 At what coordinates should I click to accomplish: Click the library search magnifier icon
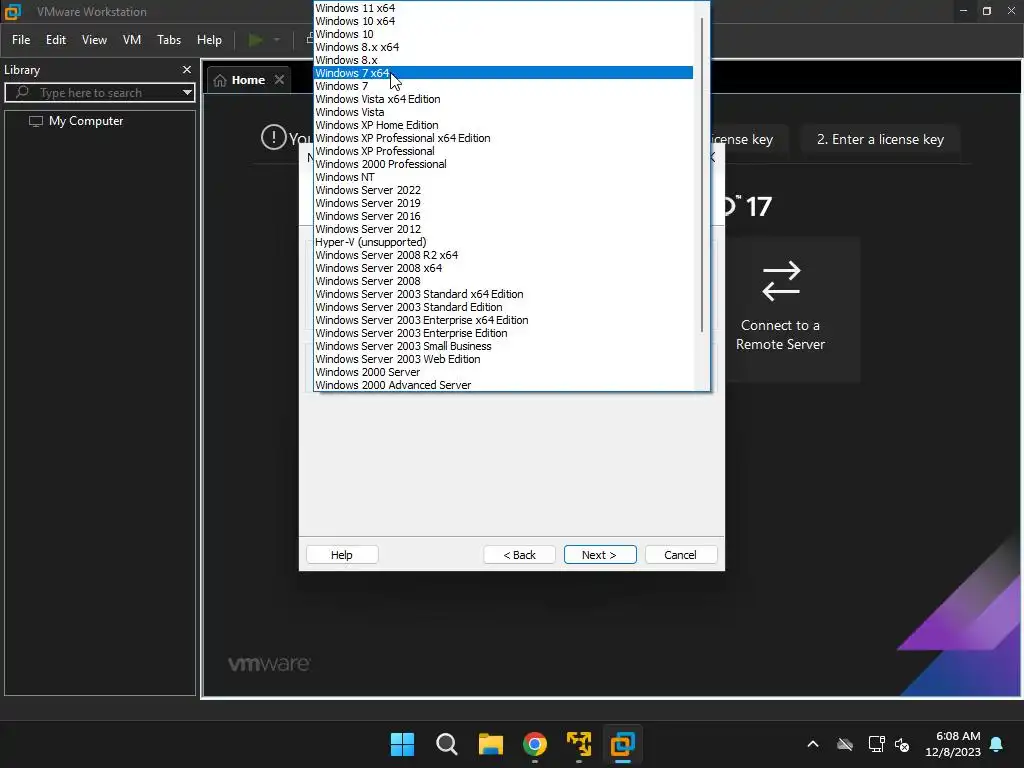(22, 92)
